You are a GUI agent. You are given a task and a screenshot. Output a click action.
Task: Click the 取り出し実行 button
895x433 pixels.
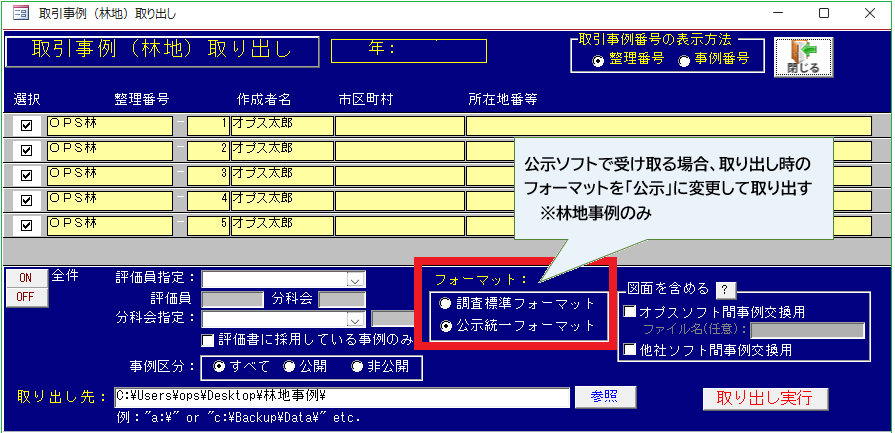(765, 398)
